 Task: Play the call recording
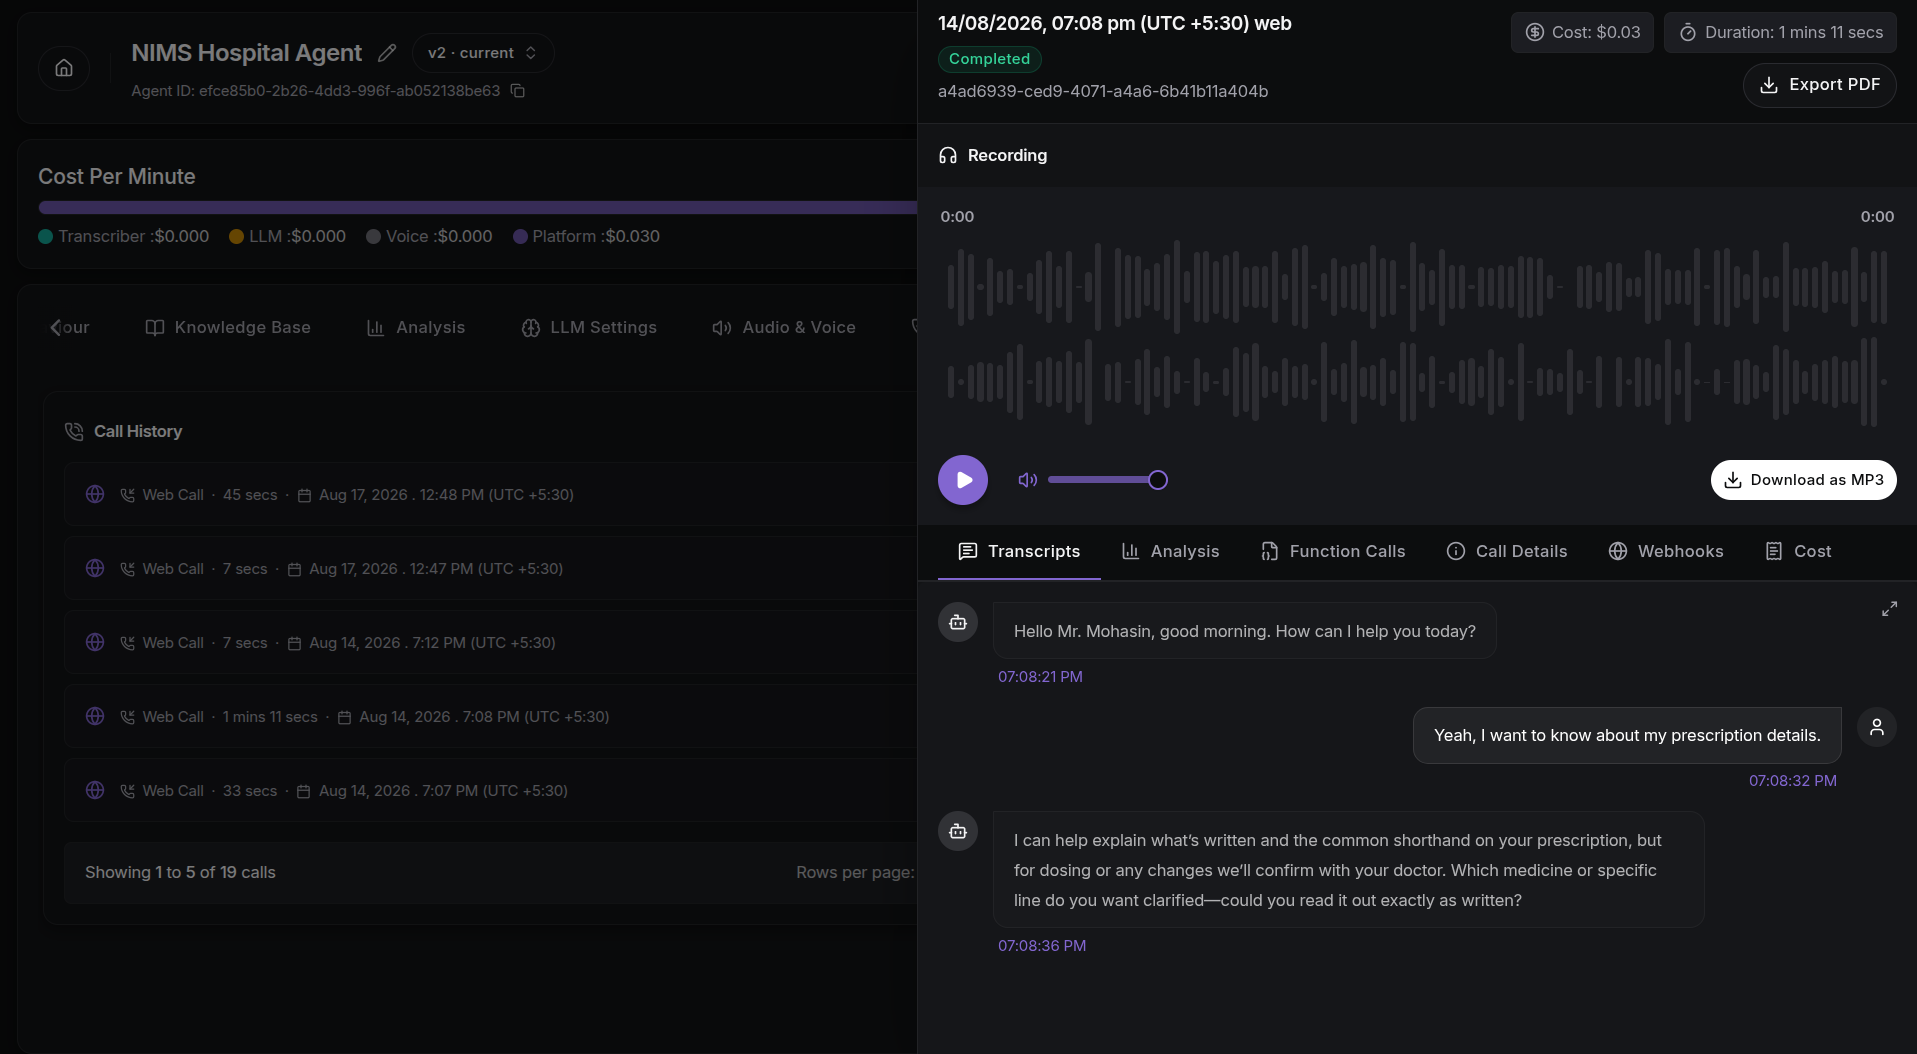(x=963, y=480)
